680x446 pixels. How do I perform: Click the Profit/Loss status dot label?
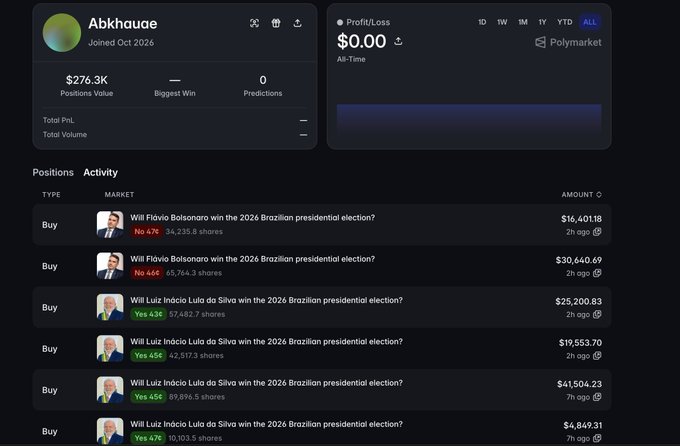[363, 22]
